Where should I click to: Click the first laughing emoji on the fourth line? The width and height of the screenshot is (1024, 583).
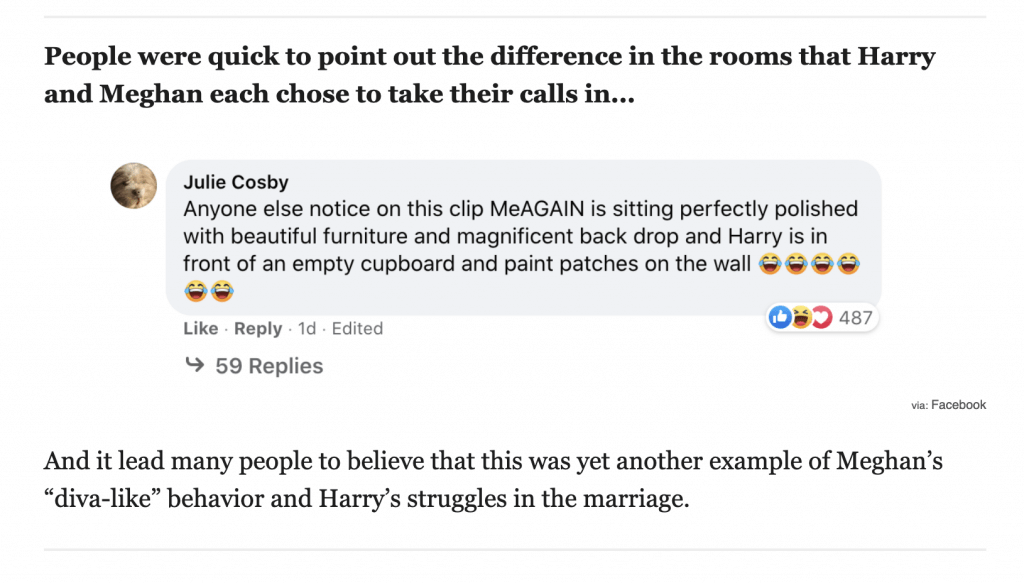[x=195, y=291]
